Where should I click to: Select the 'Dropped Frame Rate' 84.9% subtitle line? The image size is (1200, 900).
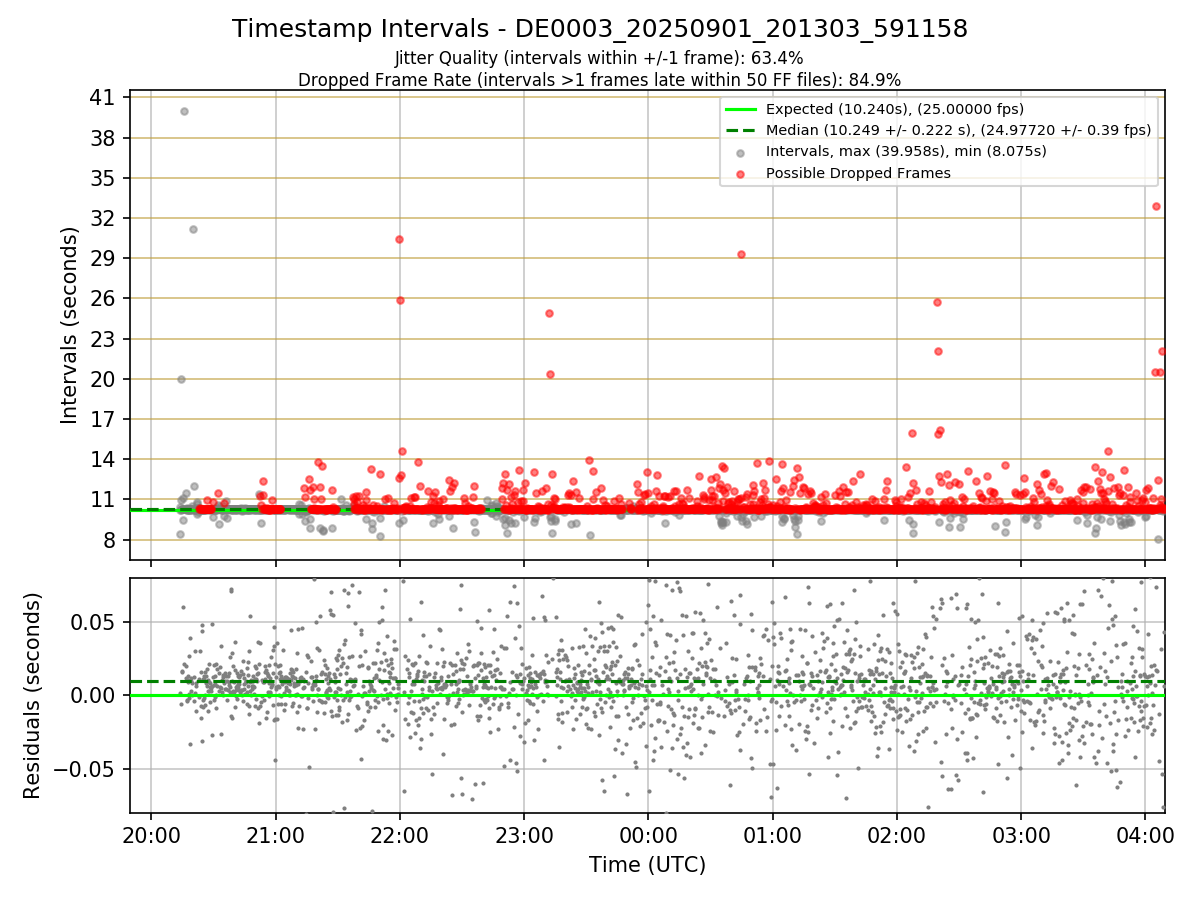coord(599,79)
